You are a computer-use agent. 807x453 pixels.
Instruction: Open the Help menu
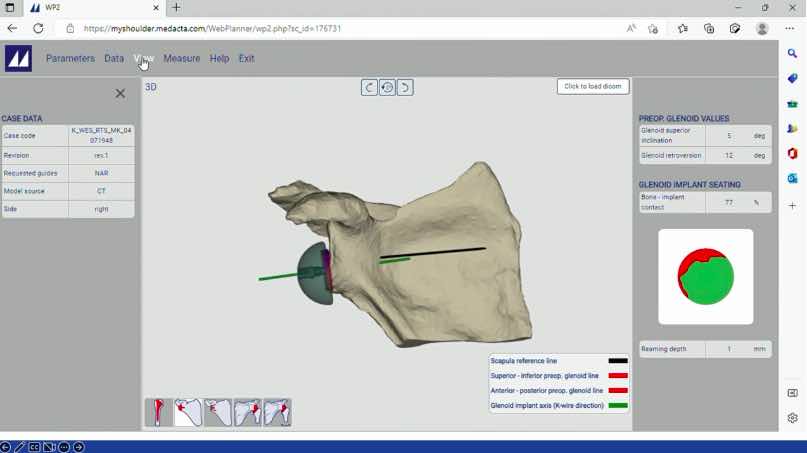(x=219, y=59)
